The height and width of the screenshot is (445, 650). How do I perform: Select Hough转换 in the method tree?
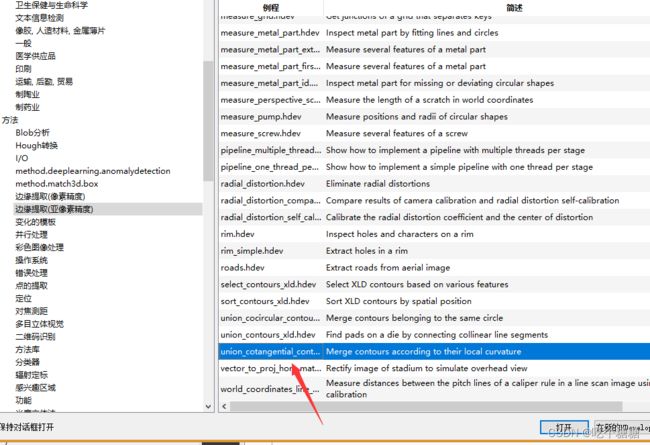pyautogui.click(x=36, y=145)
